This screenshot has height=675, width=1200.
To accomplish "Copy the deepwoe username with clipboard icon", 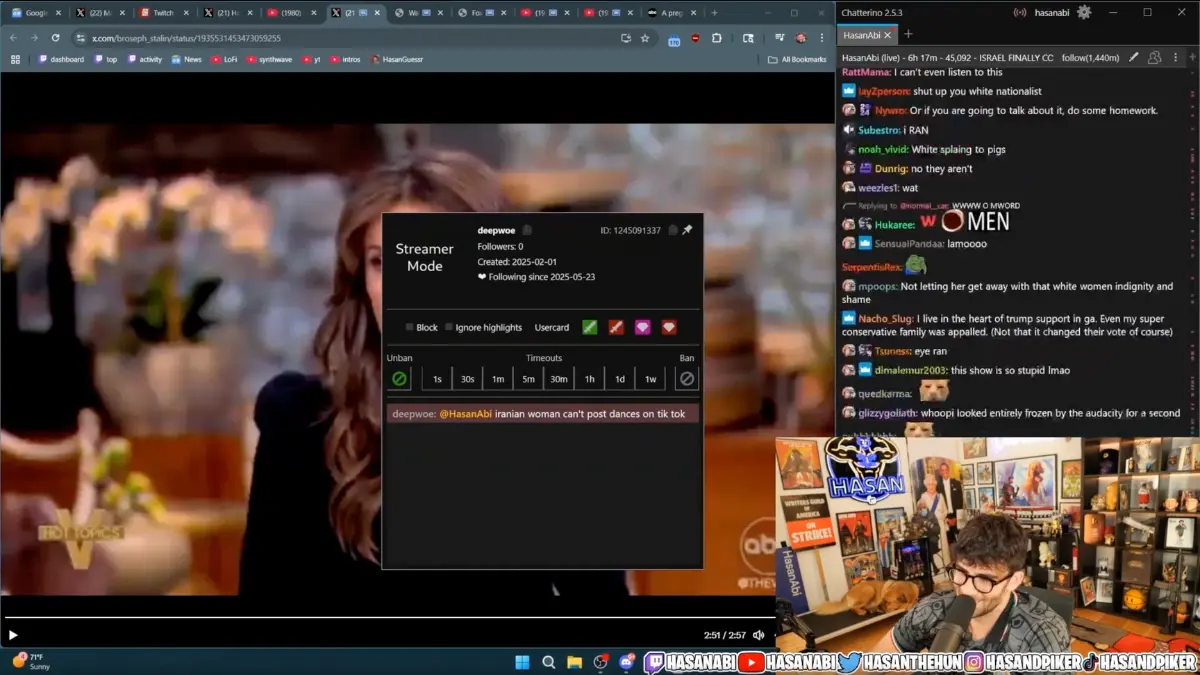I will point(527,230).
